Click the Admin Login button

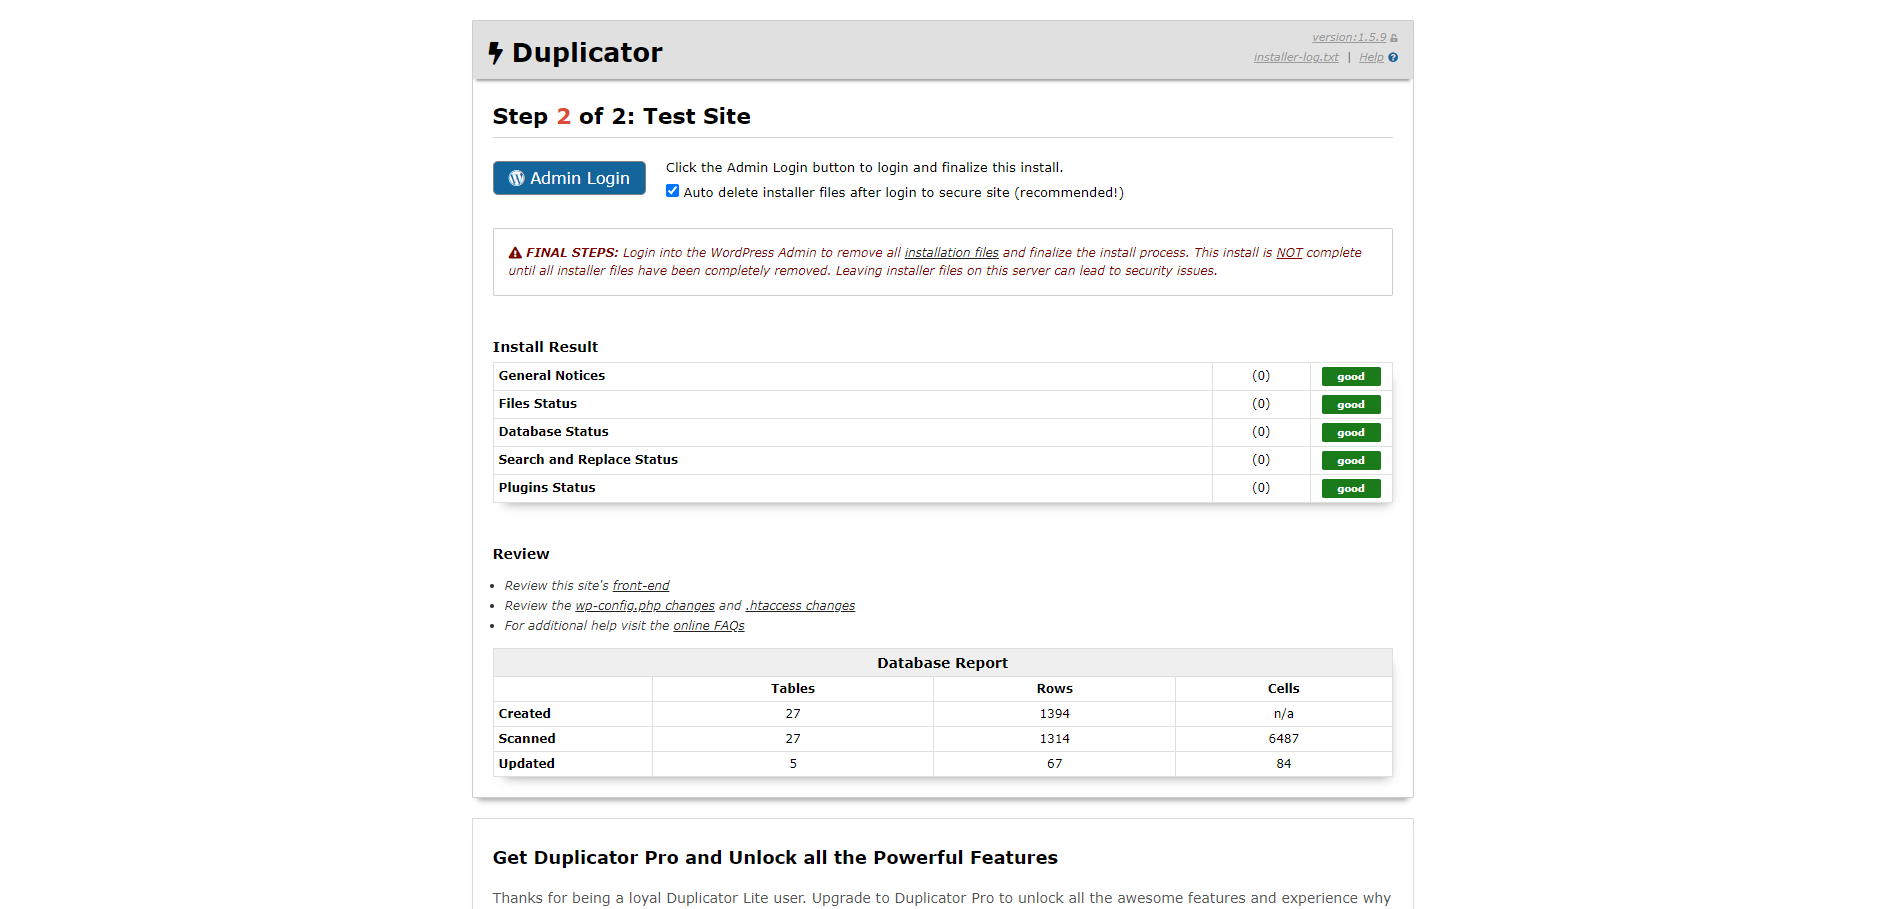569,178
